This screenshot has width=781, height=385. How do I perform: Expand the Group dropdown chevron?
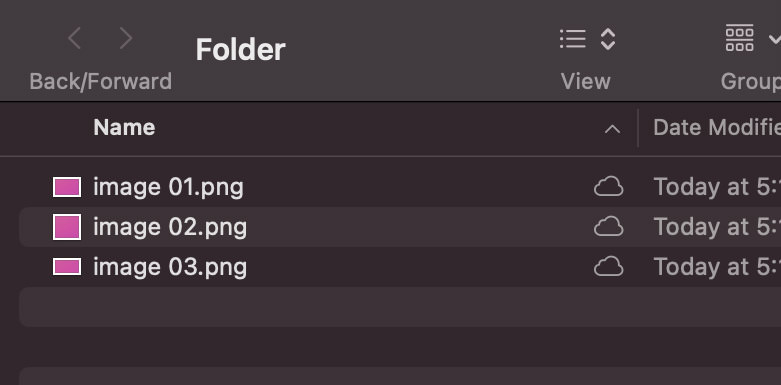click(x=775, y=38)
